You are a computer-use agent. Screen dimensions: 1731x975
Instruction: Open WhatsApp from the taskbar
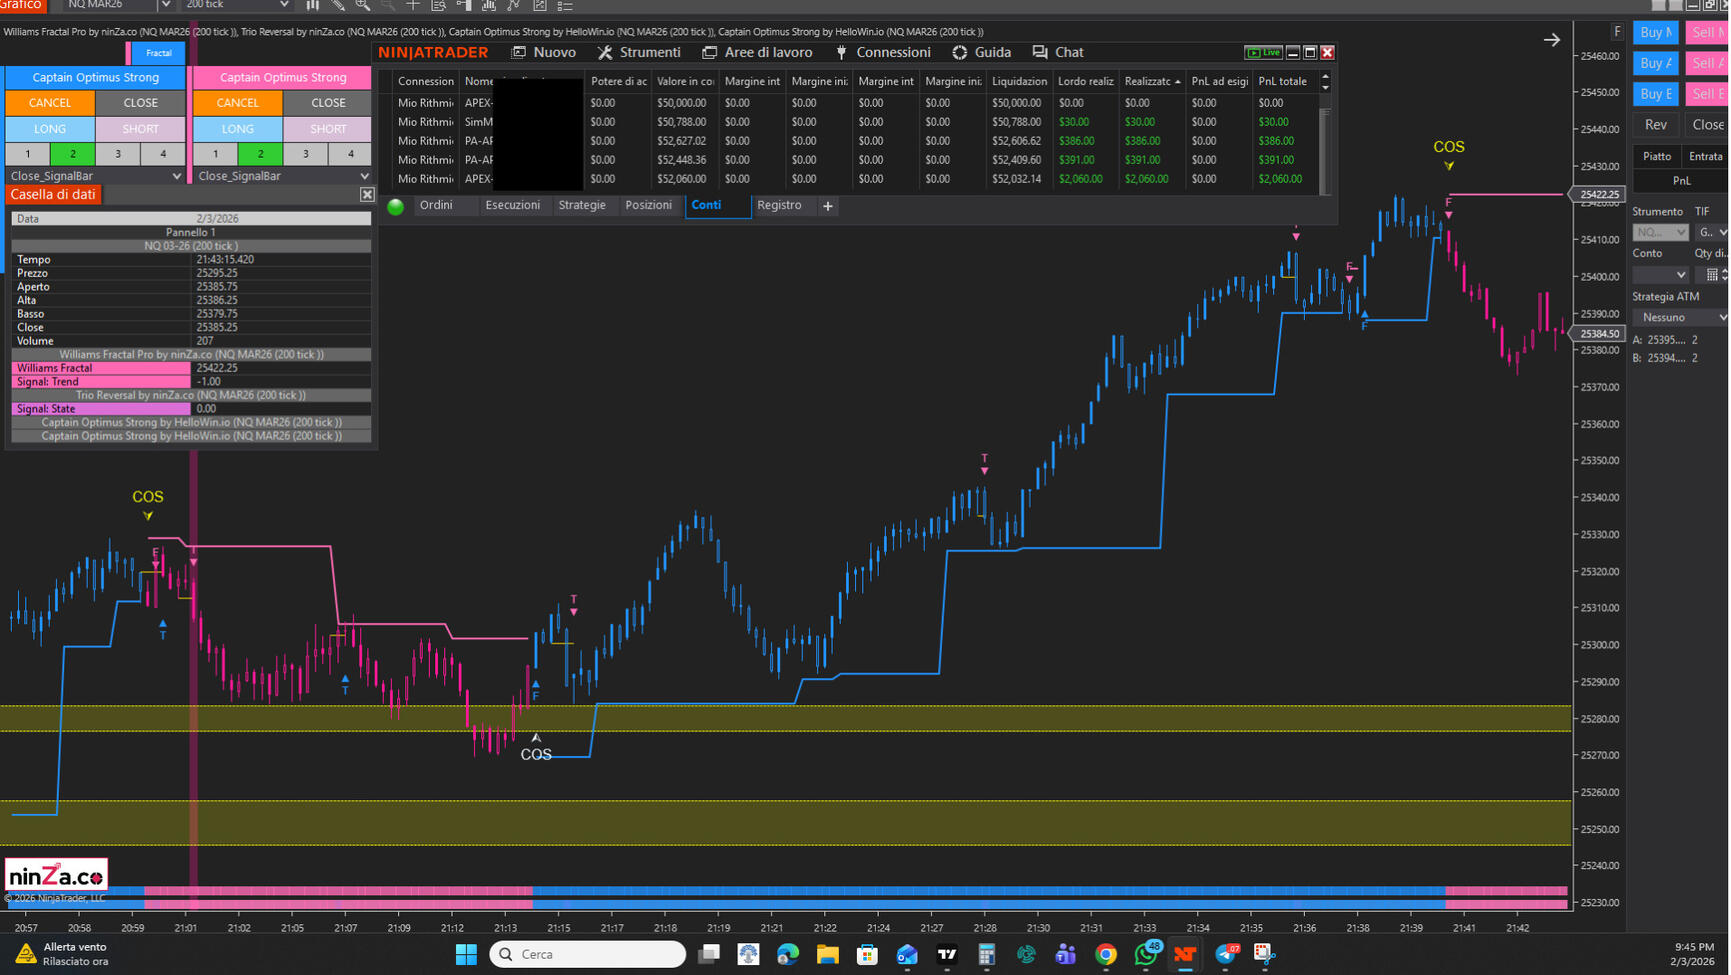pyautogui.click(x=1146, y=954)
